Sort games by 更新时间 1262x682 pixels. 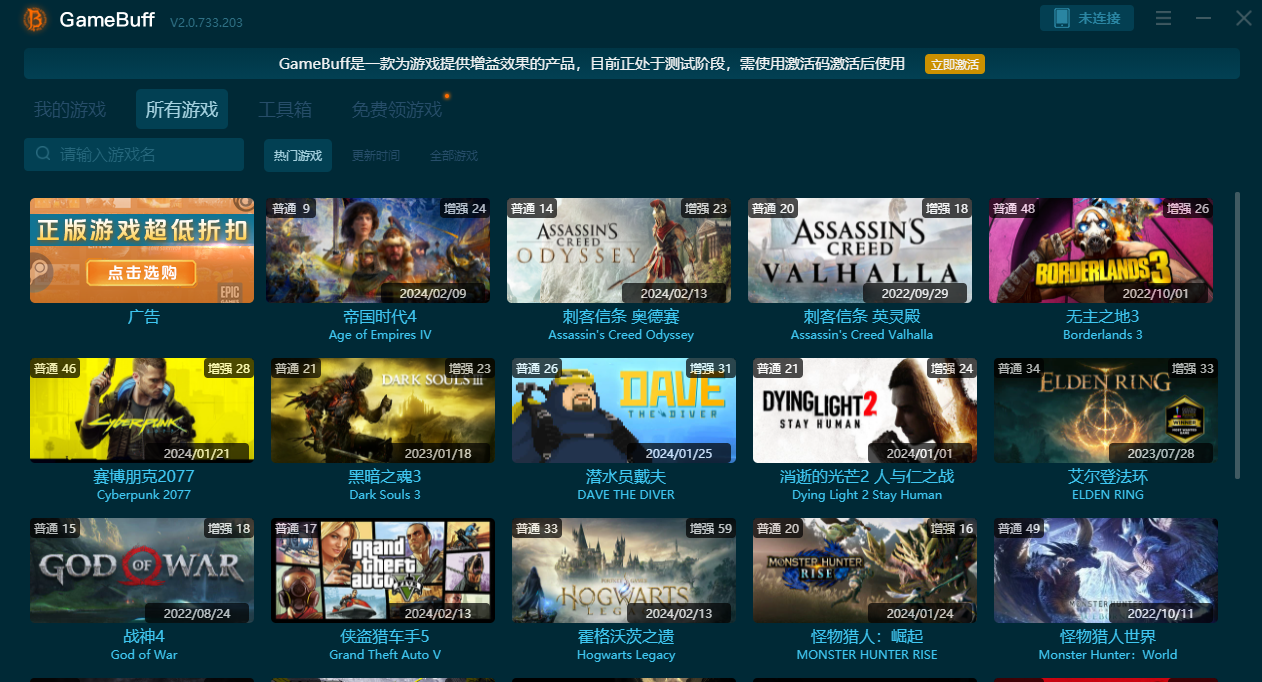click(x=376, y=155)
